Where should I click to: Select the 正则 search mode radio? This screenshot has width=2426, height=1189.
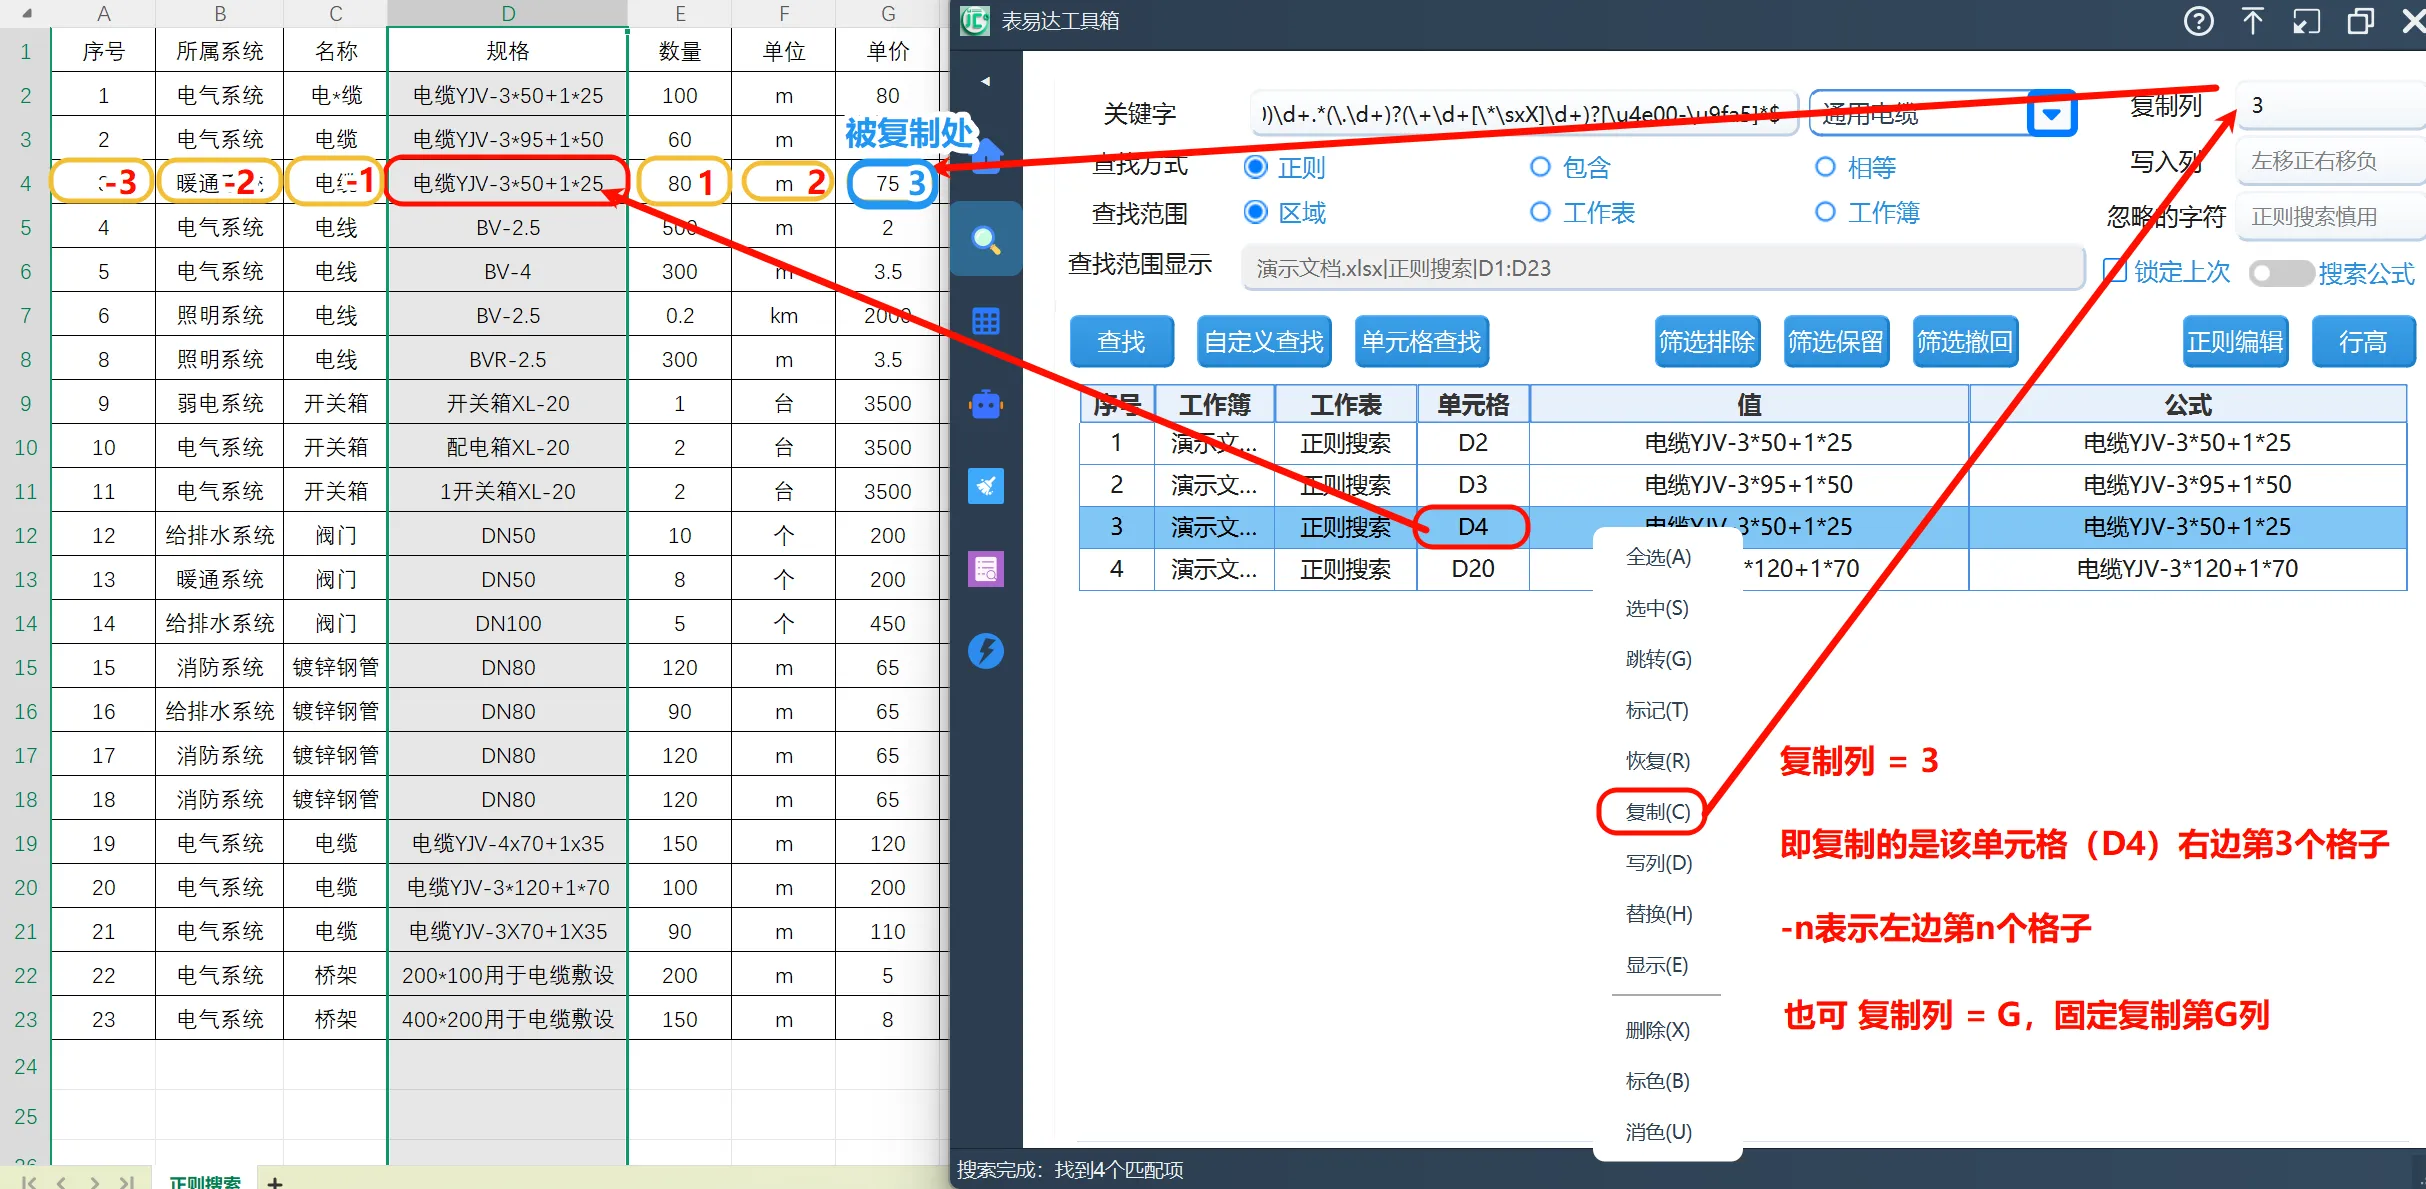click(x=1256, y=167)
